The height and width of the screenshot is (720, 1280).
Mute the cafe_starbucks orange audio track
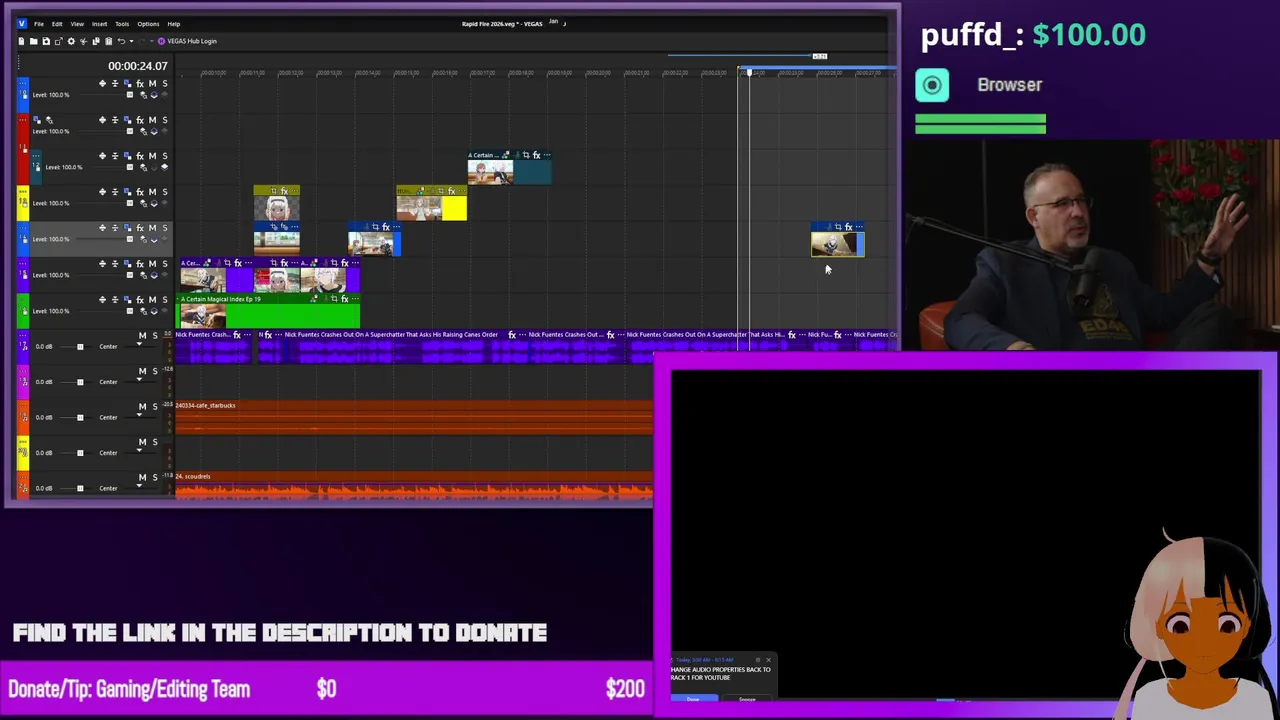(142, 406)
